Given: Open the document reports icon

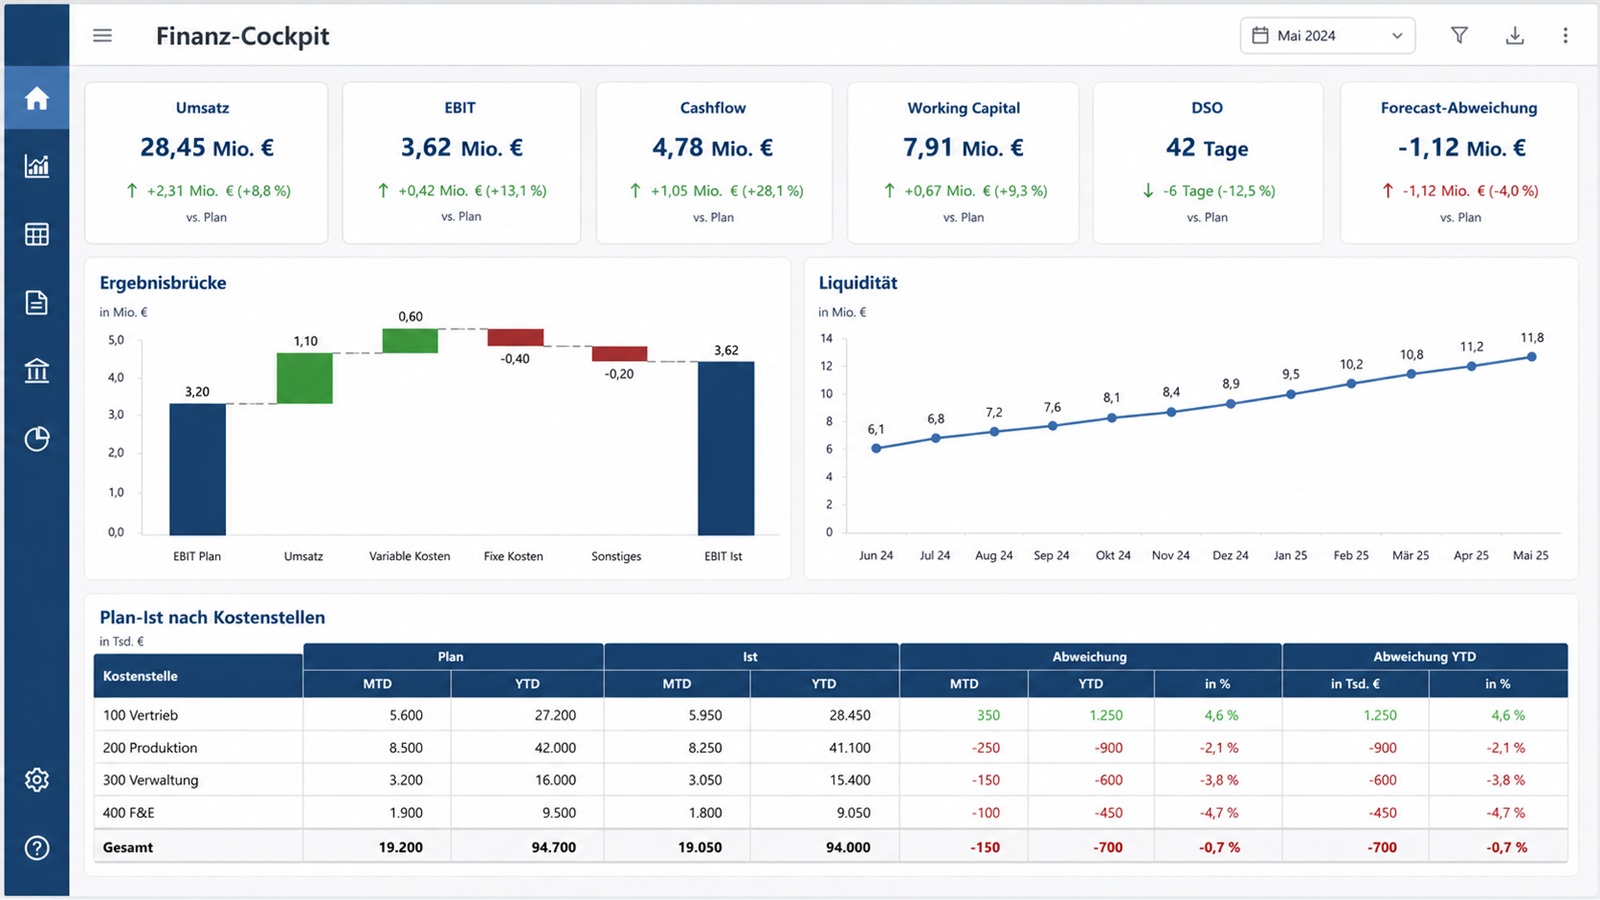Looking at the screenshot, I should point(37,302).
